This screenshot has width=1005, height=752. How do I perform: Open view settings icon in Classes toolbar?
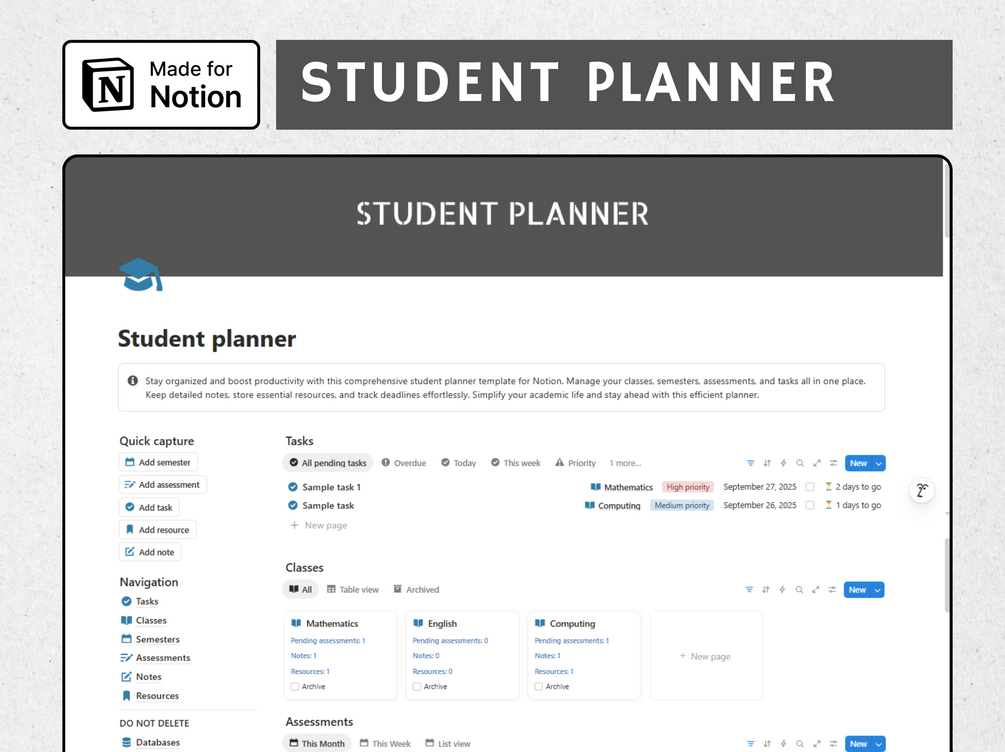tap(832, 590)
